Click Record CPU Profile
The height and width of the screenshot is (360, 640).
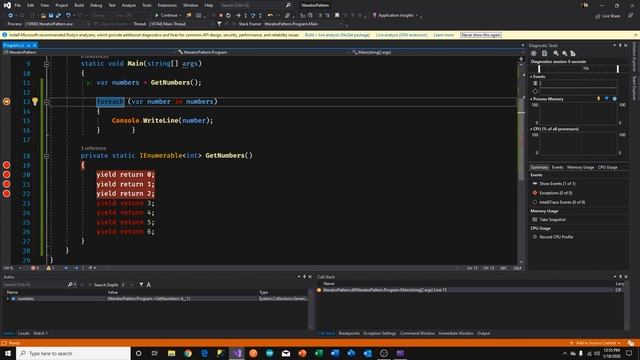click(x=553, y=237)
